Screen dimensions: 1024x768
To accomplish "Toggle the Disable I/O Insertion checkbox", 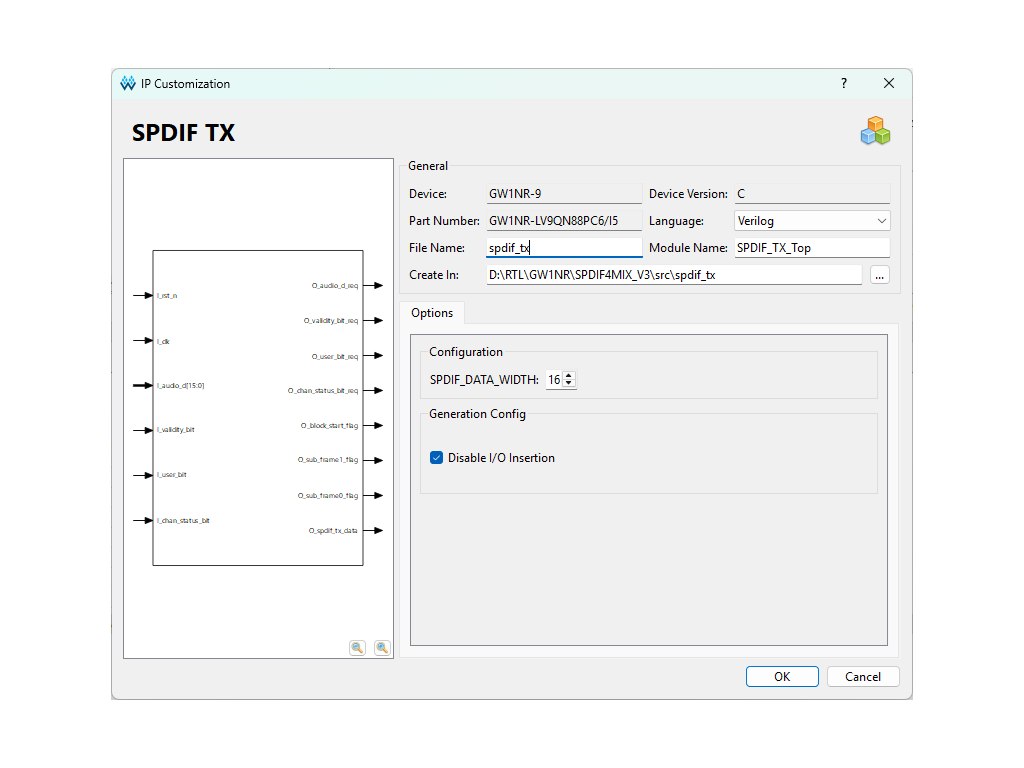I will (436, 458).
